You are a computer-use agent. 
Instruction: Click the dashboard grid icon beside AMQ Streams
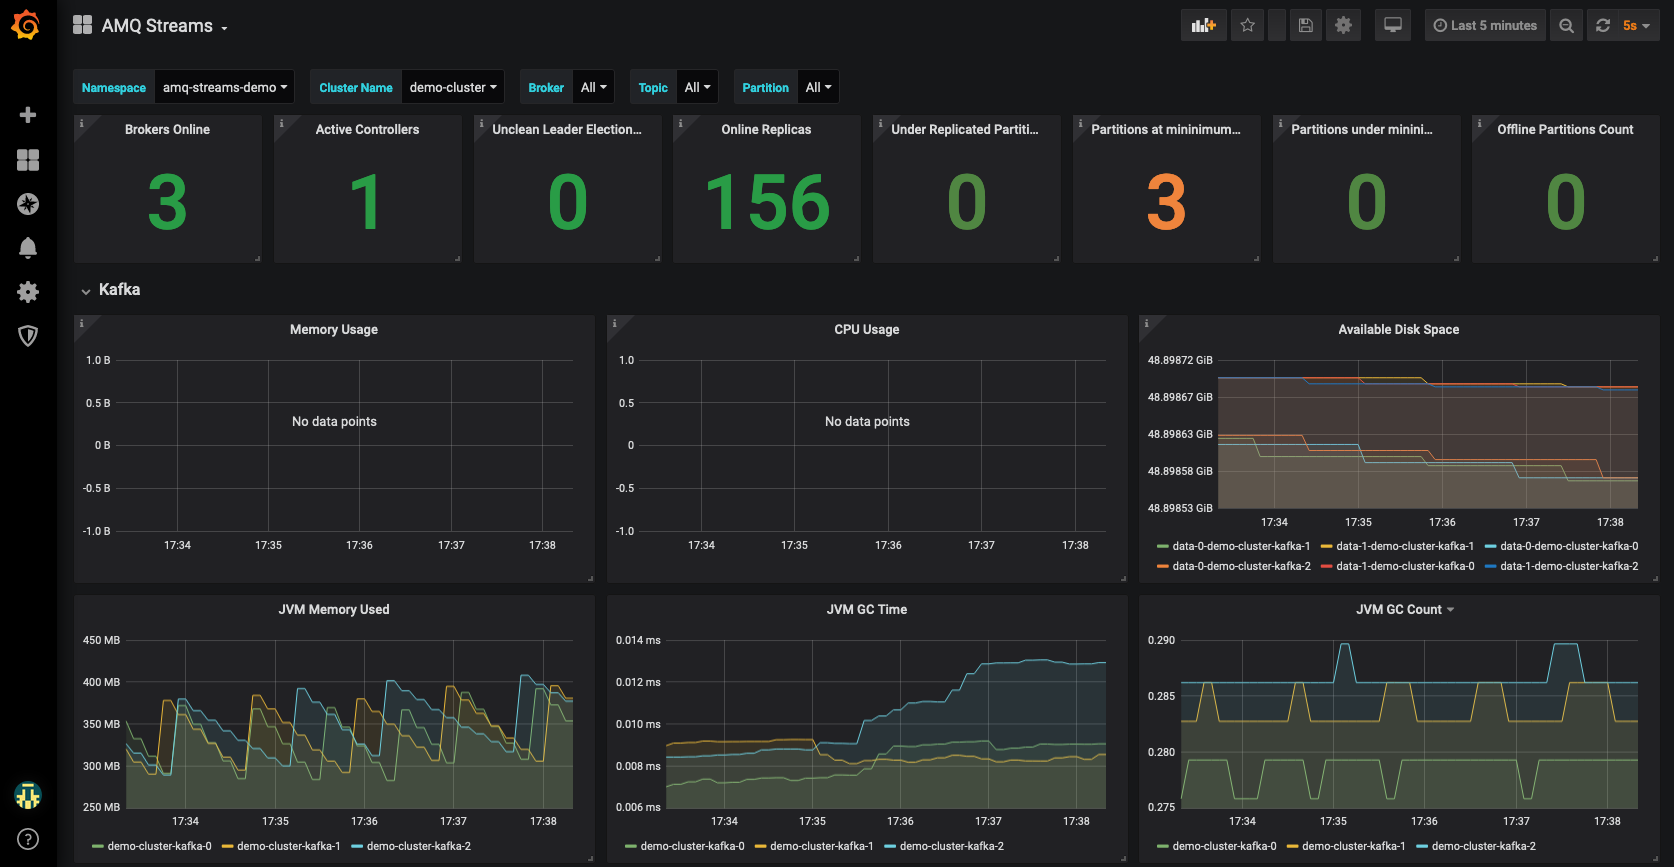[83, 25]
